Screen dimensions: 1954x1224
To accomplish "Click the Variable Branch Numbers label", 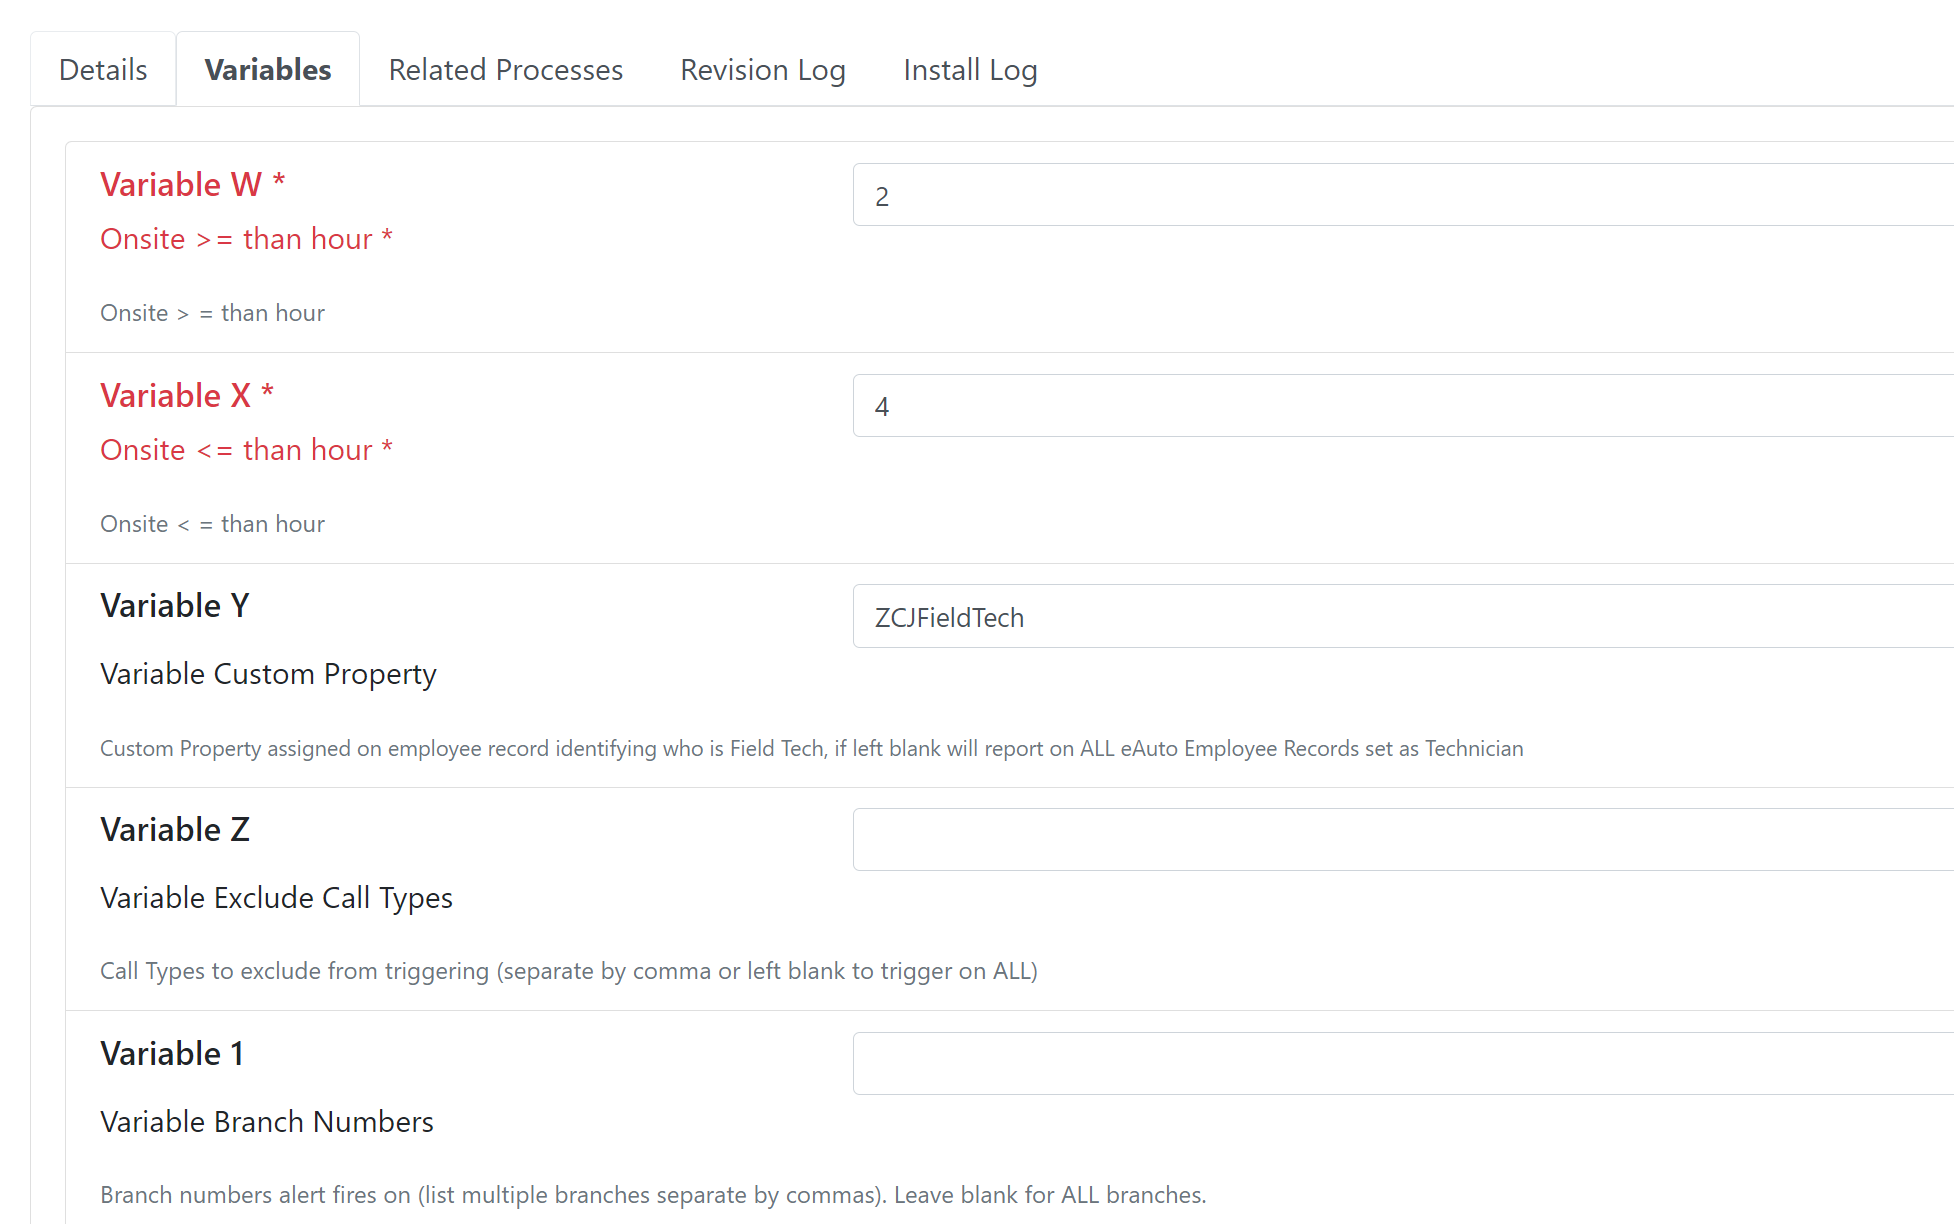I will click(267, 1121).
